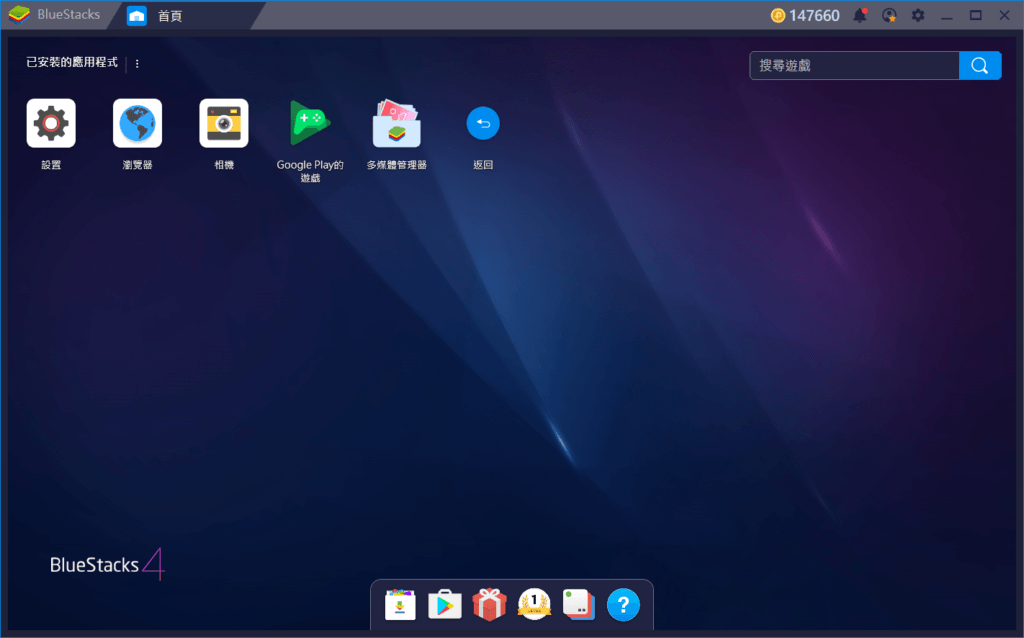This screenshot has height=638, width=1024.
Task: Open the APK installer in the dock
Action: [x=400, y=604]
